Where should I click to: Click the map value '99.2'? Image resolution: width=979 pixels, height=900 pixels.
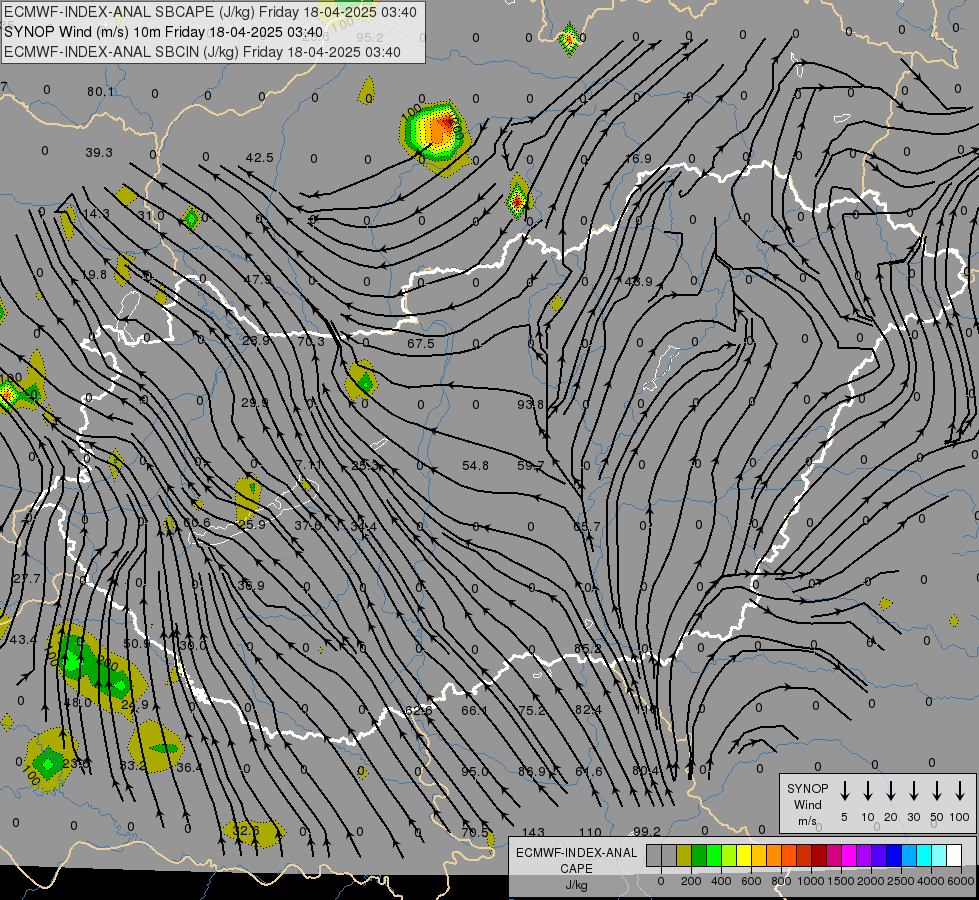pos(647,831)
